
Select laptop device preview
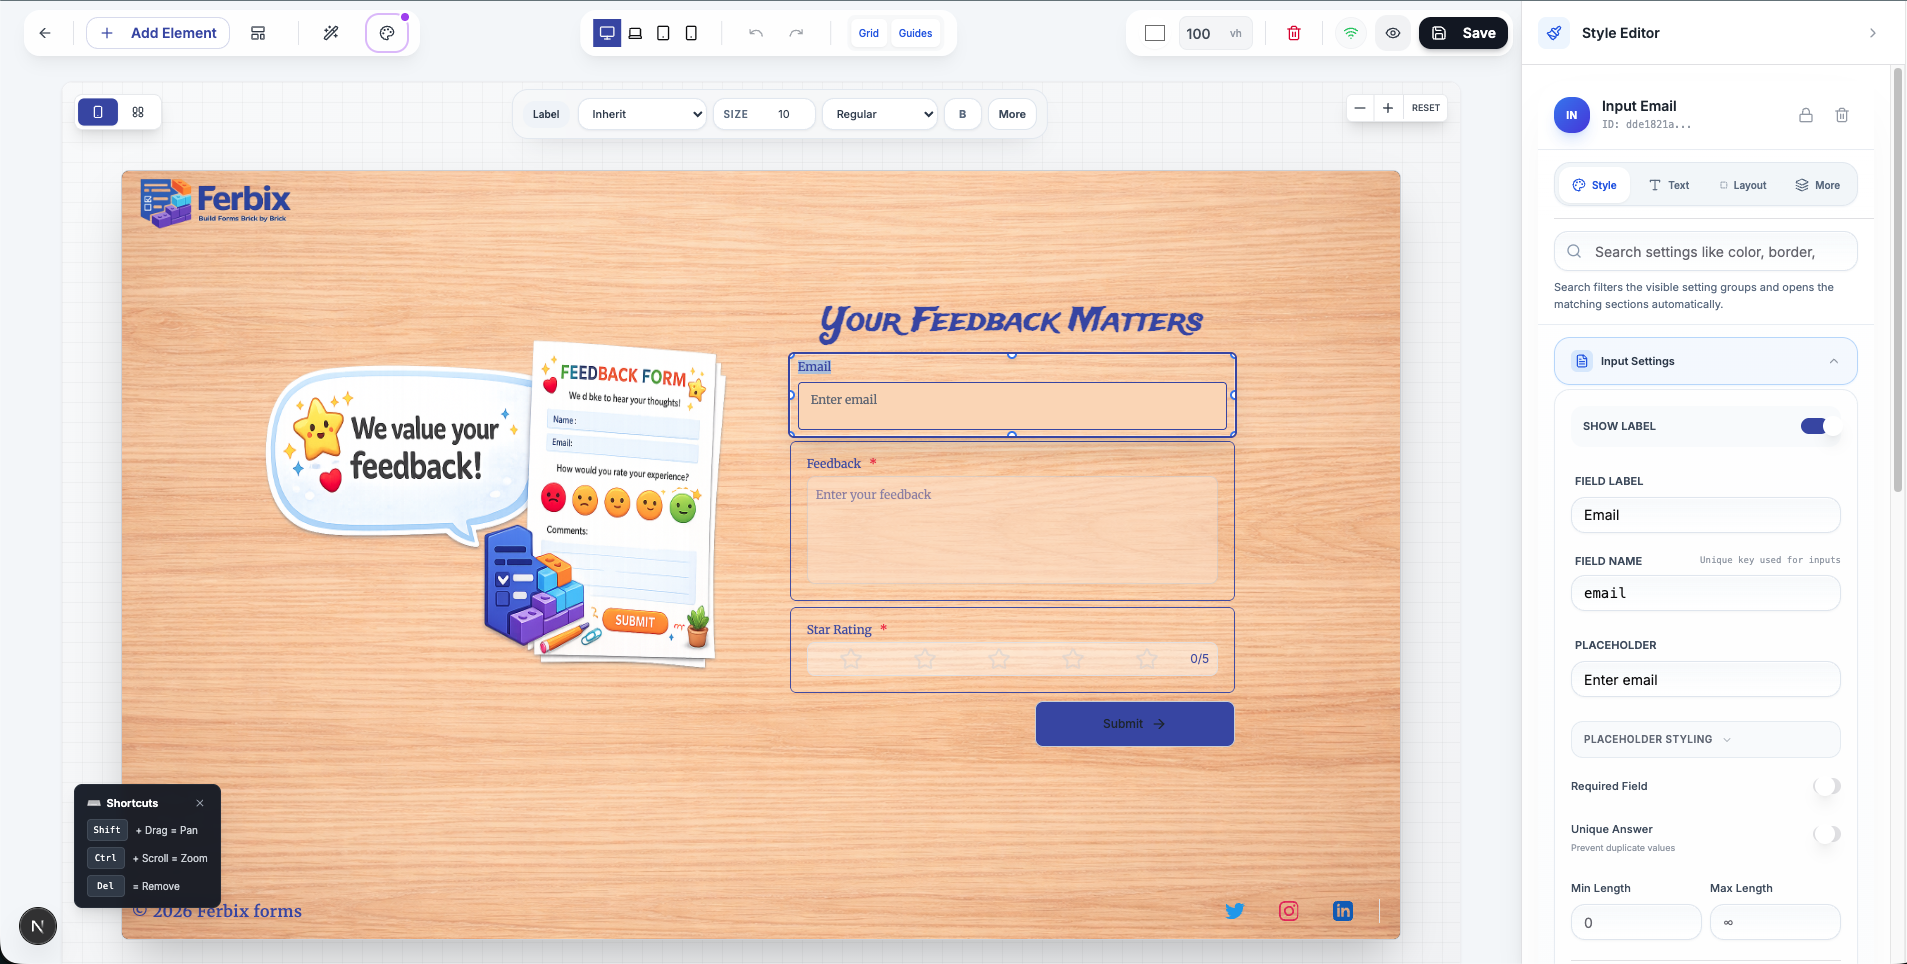click(x=635, y=33)
